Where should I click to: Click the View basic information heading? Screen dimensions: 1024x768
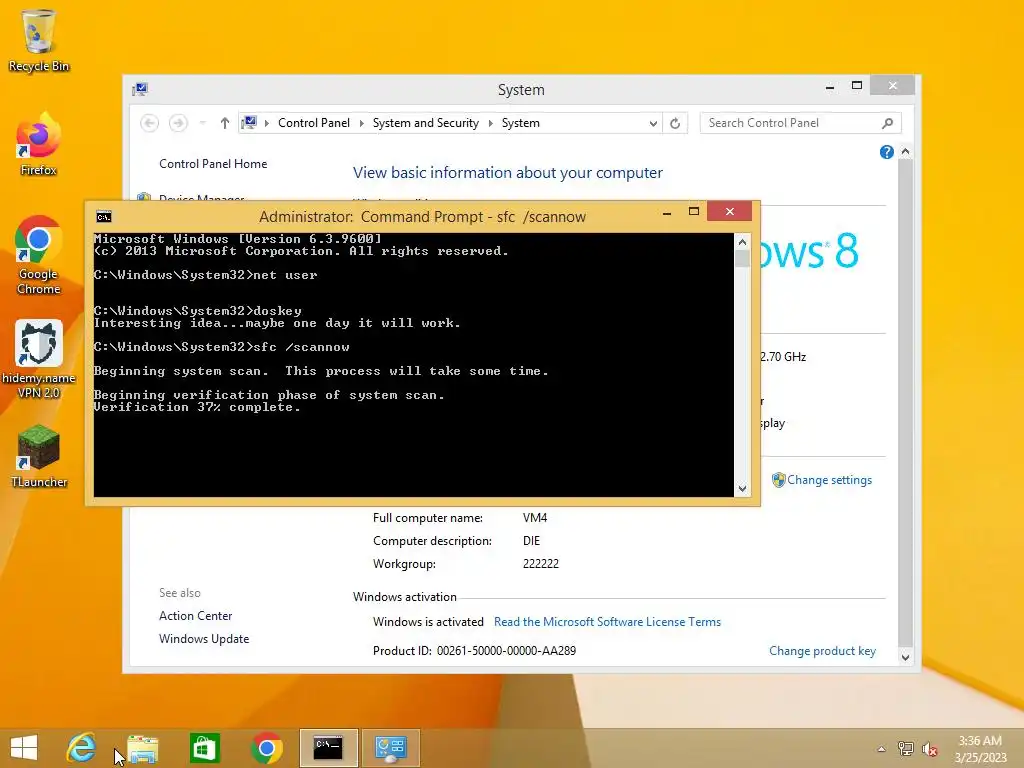coord(507,172)
